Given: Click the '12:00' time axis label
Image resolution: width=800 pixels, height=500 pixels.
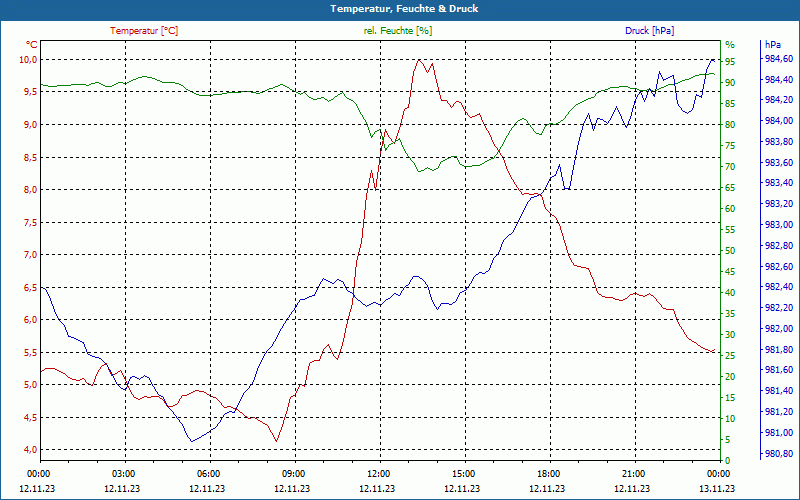Looking at the screenshot, I should tap(379, 473).
